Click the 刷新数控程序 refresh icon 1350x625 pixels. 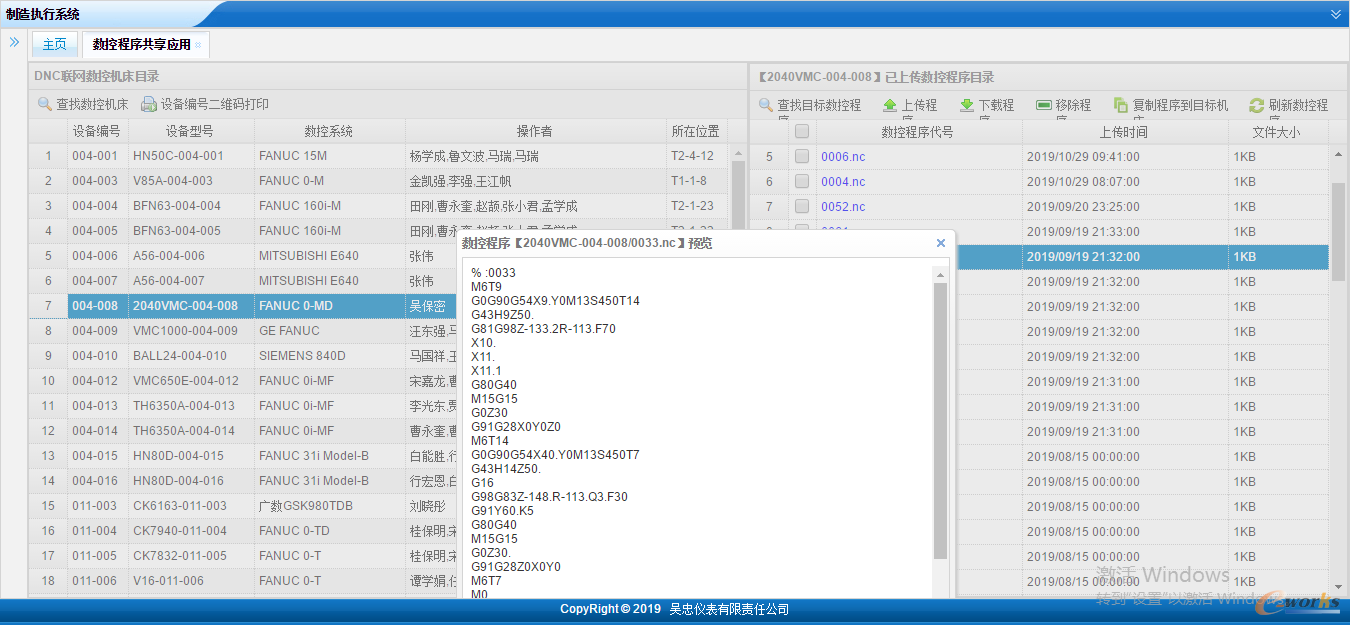[1257, 105]
